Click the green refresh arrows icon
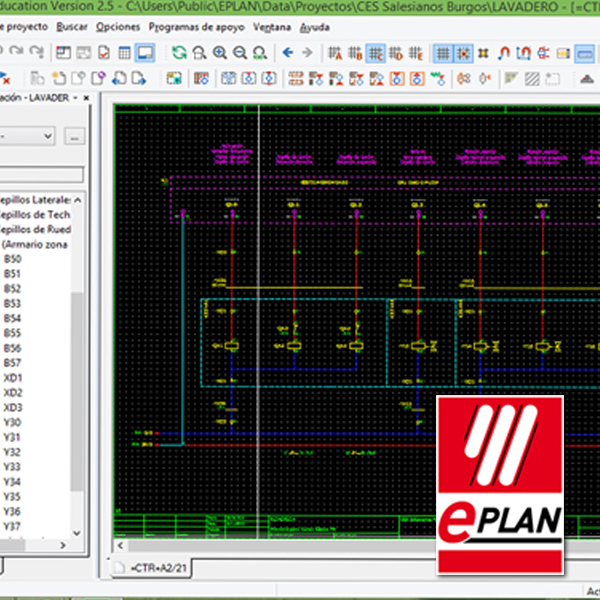 pos(179,52)
